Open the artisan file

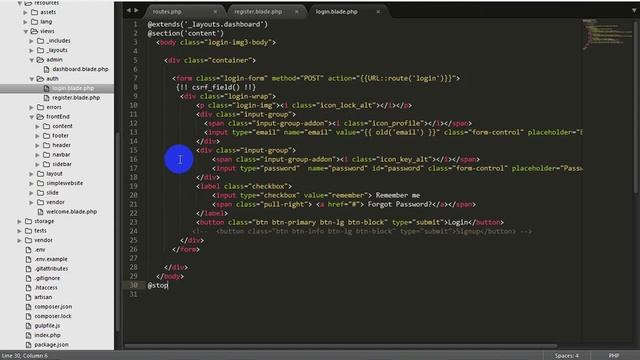43,297
